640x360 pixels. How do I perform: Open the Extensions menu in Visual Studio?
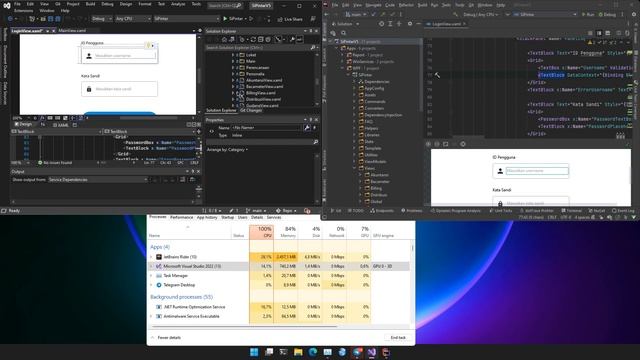point(23,11)
